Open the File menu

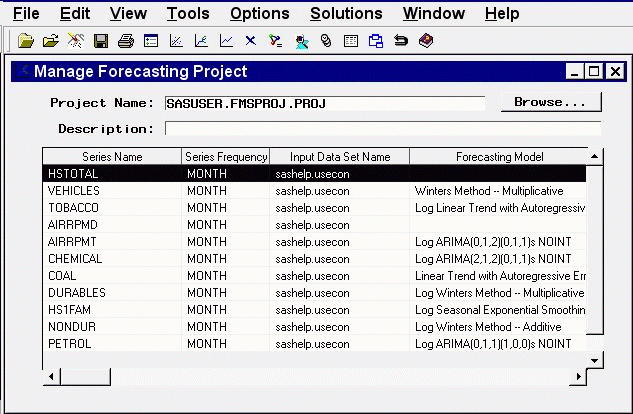(27, 13)
